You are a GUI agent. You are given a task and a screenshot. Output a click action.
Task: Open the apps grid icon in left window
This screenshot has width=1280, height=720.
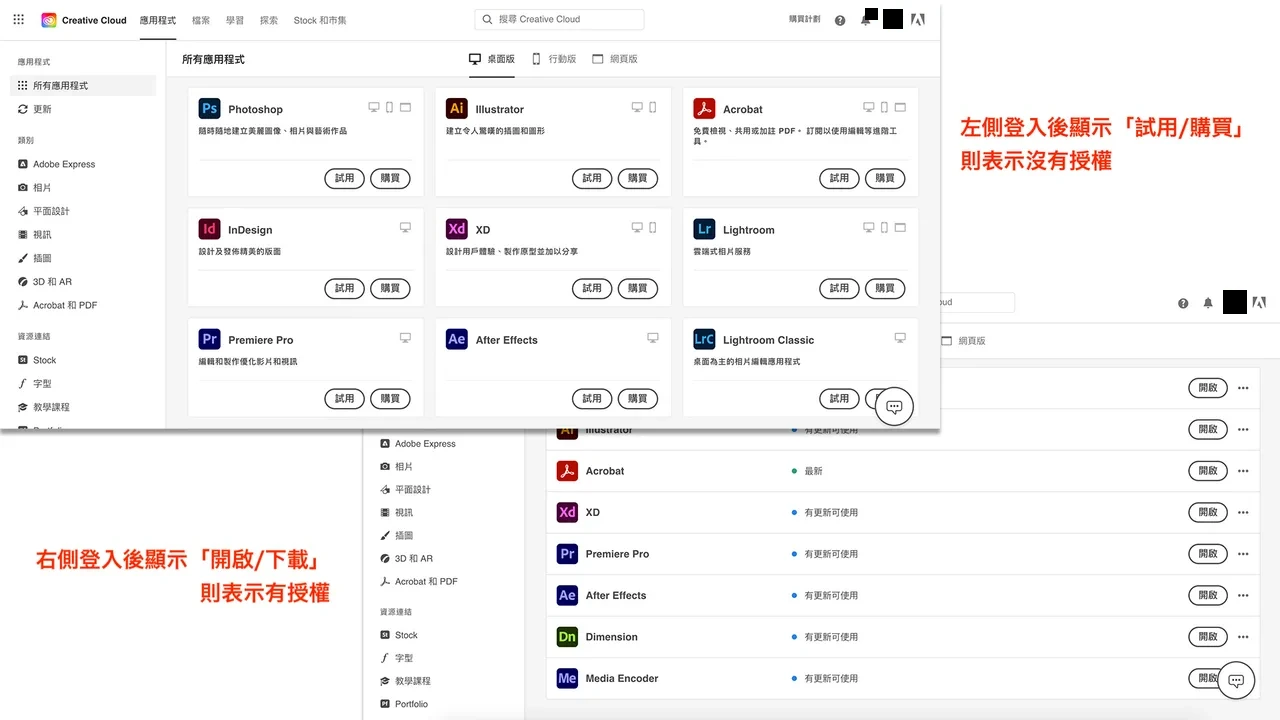(18, 20)
